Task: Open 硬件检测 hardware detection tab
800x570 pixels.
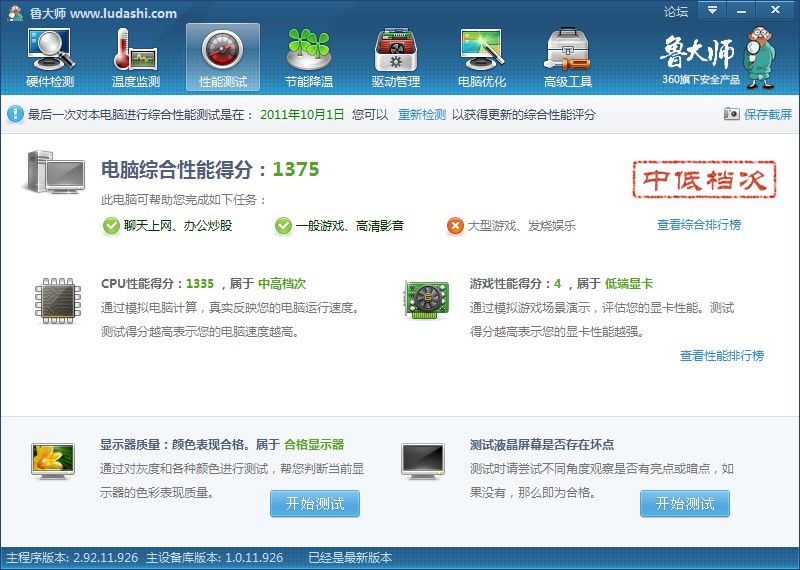Action: tap(50, 58)
